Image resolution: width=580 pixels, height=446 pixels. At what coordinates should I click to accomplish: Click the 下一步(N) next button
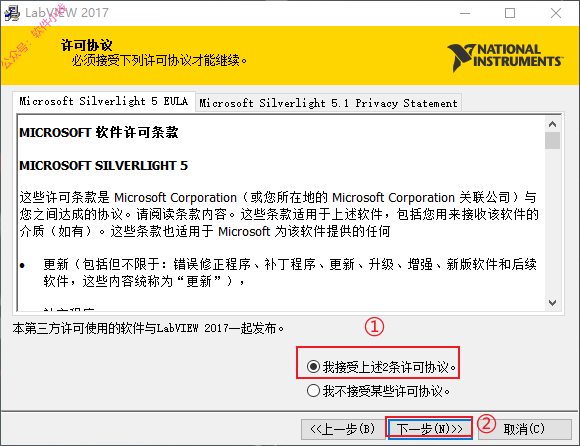tap(429, 429)
